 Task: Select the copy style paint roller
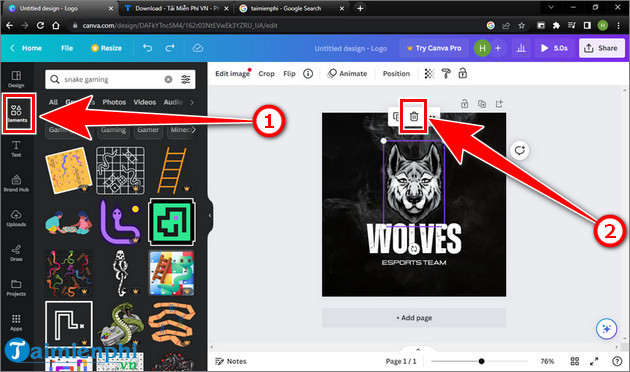(446, 74)
